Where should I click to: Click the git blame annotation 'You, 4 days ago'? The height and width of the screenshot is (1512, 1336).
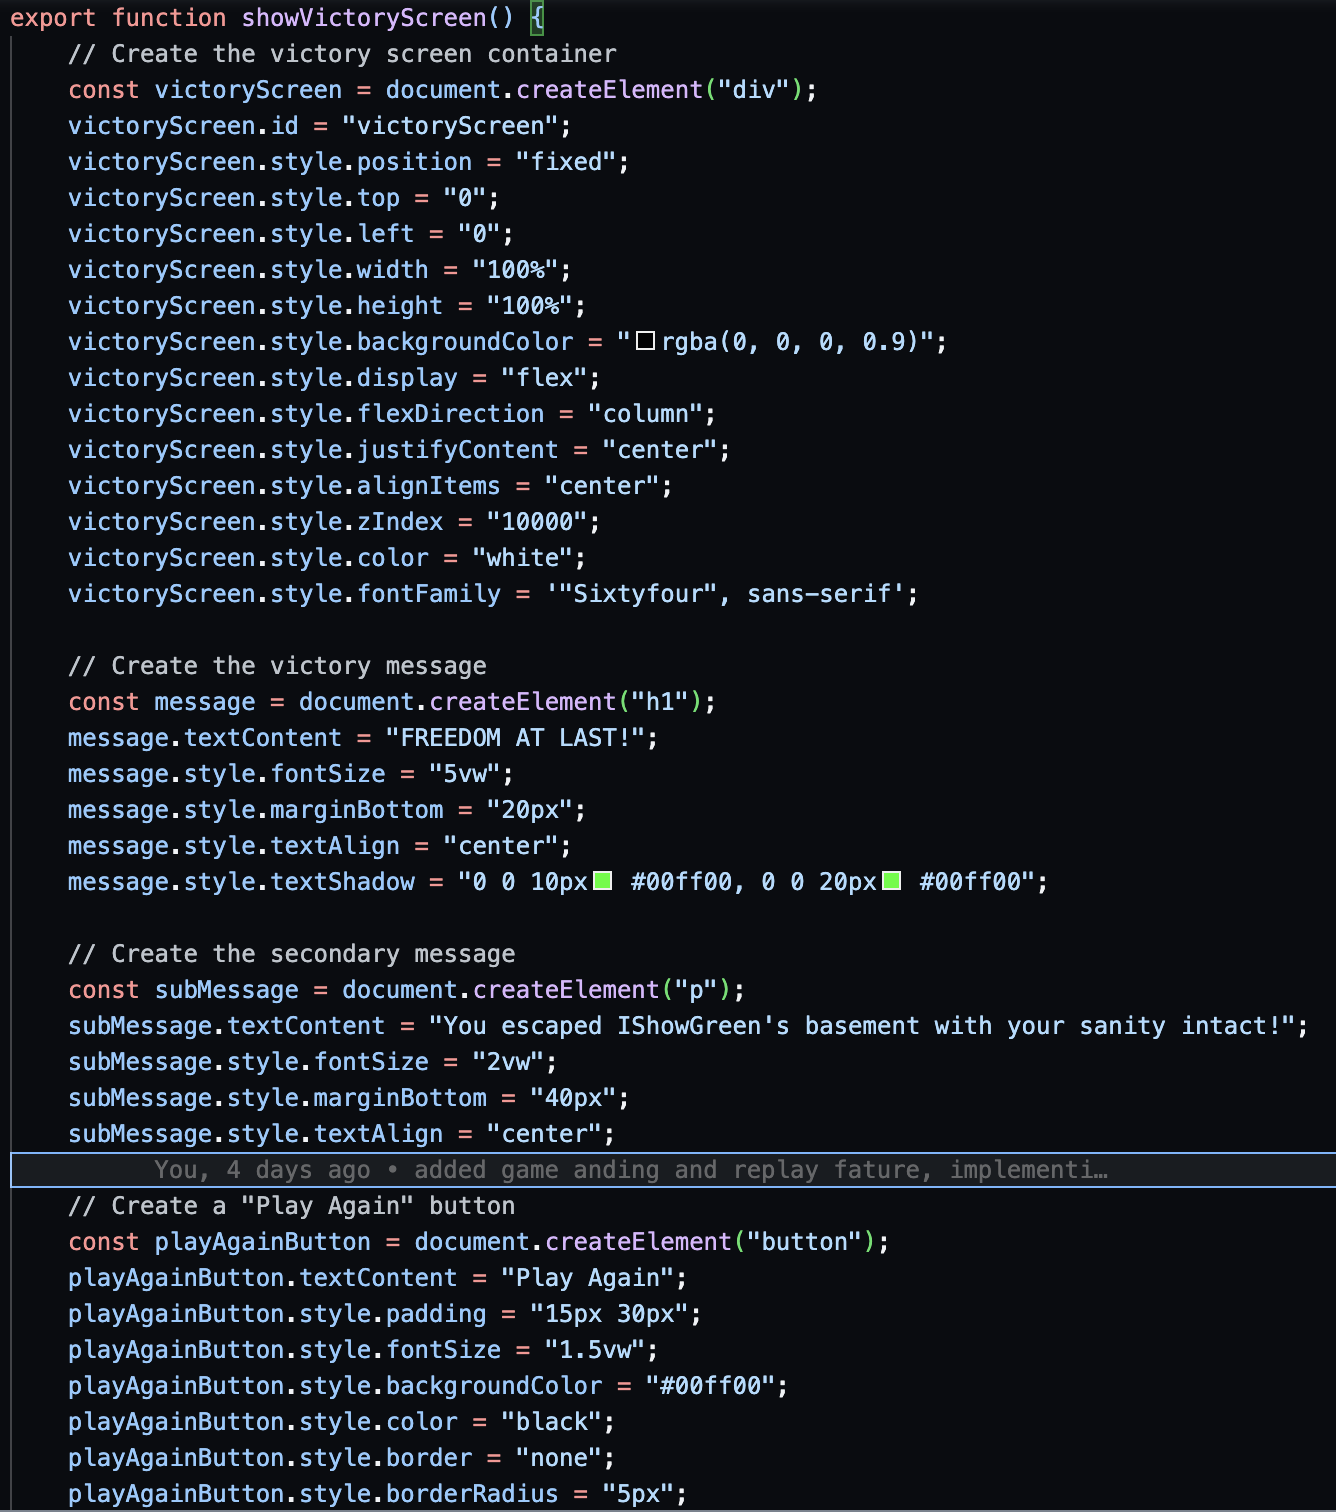(x=262, y=1169)
